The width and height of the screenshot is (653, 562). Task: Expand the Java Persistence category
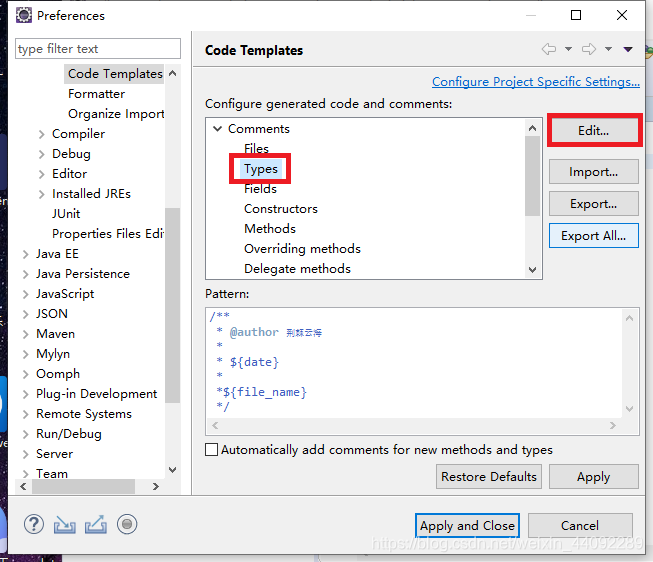25,274
